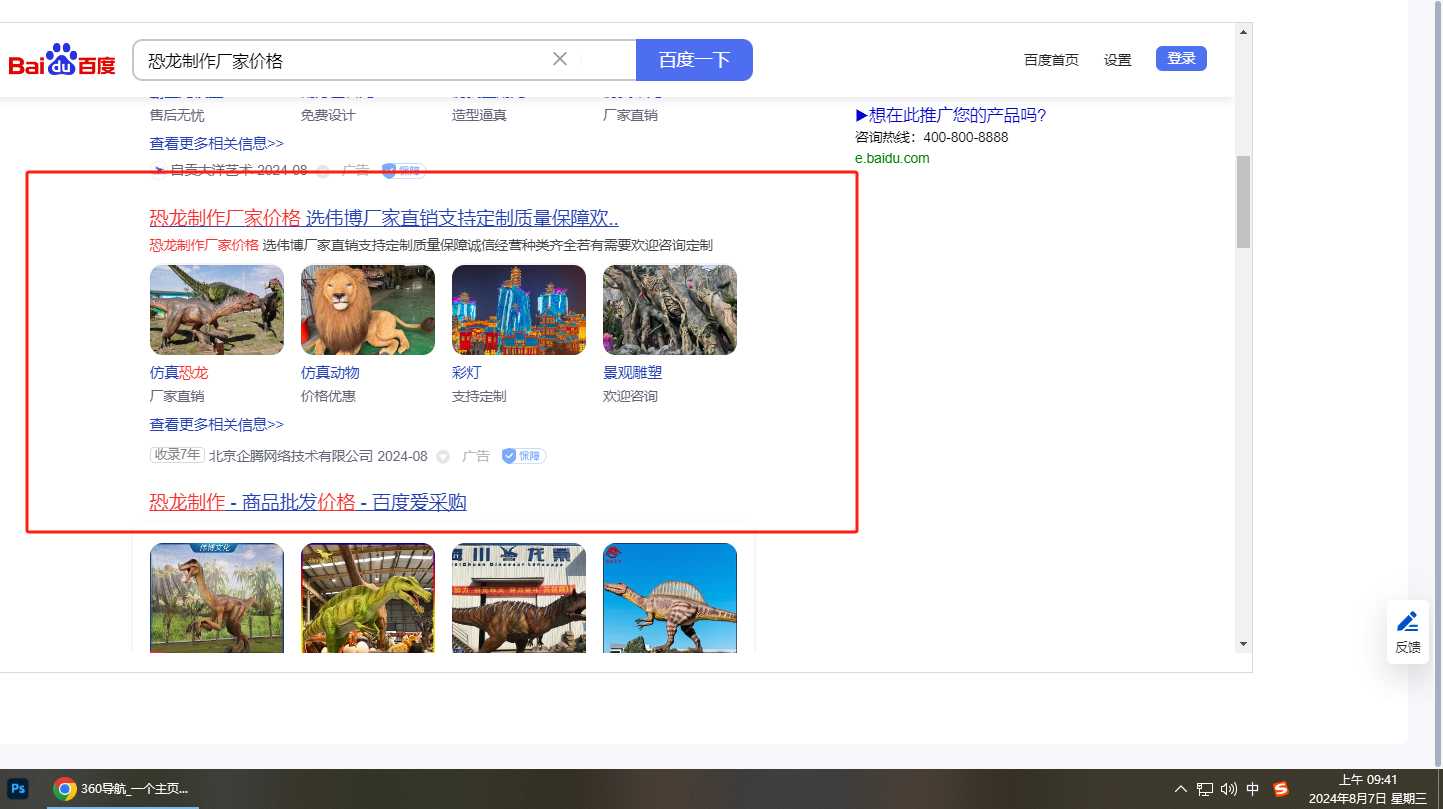Click the Baidu logo
The height and width of the screenshot is (809, 1443).
click(62, 61)
